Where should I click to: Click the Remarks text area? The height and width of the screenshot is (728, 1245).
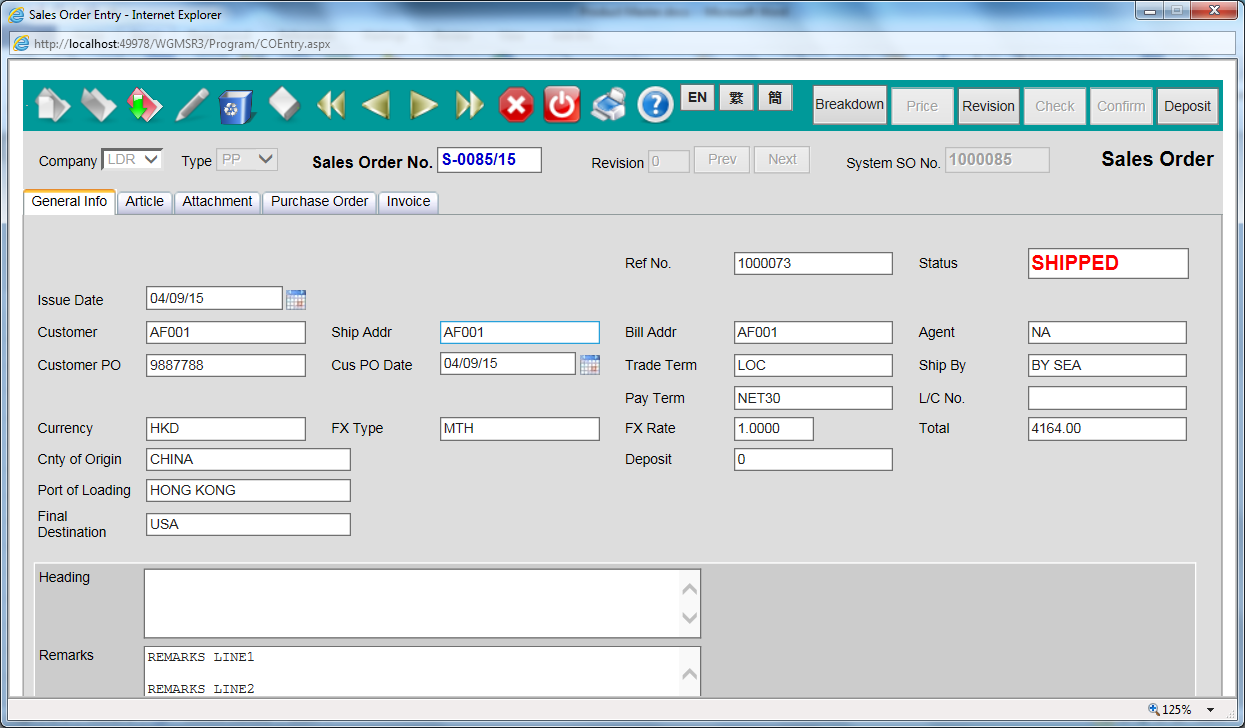422,671
